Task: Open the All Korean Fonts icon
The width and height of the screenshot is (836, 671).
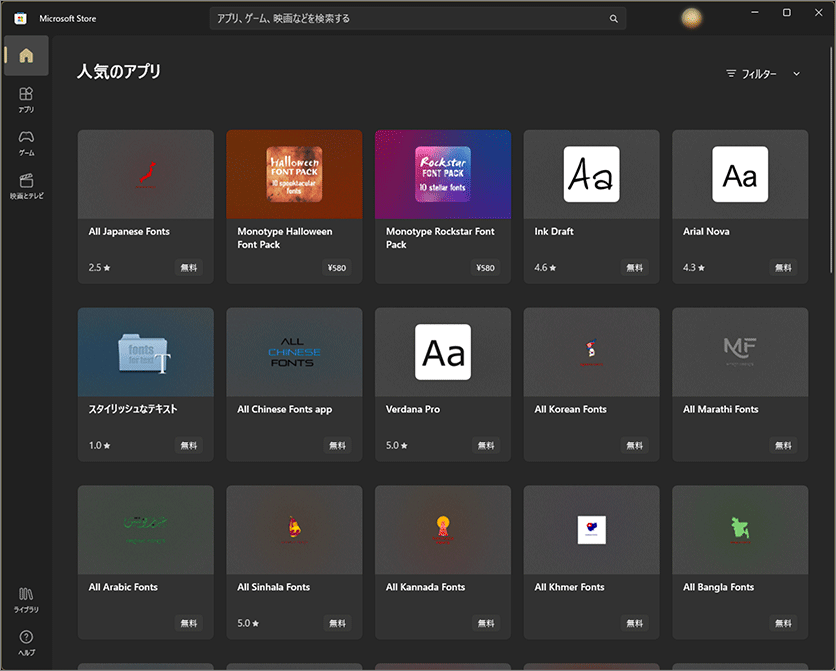Action: (592, 352)
